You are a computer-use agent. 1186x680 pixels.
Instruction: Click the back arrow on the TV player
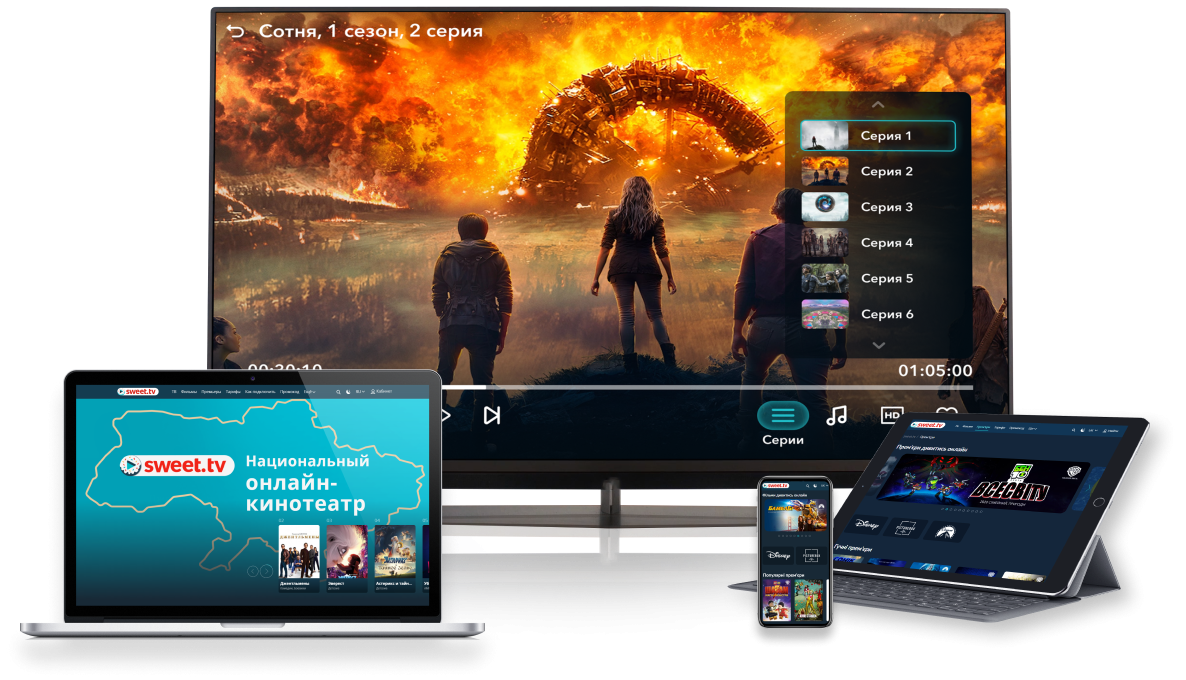(236, 31)
